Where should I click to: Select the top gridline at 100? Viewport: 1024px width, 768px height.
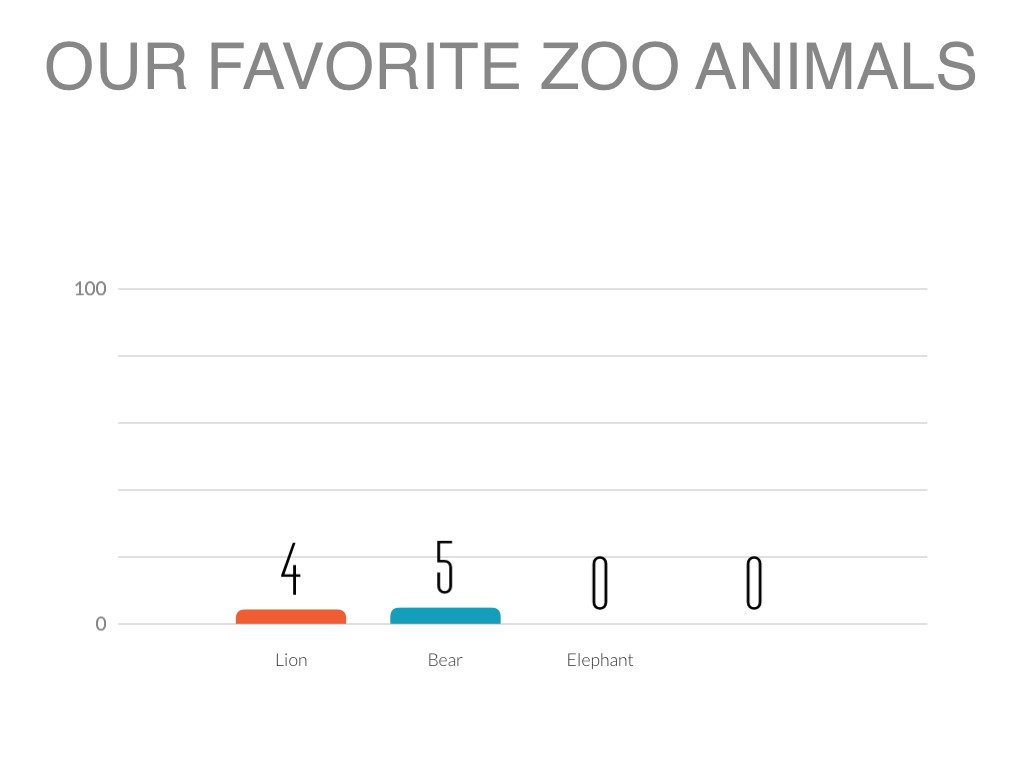click(x=700, y=289)
